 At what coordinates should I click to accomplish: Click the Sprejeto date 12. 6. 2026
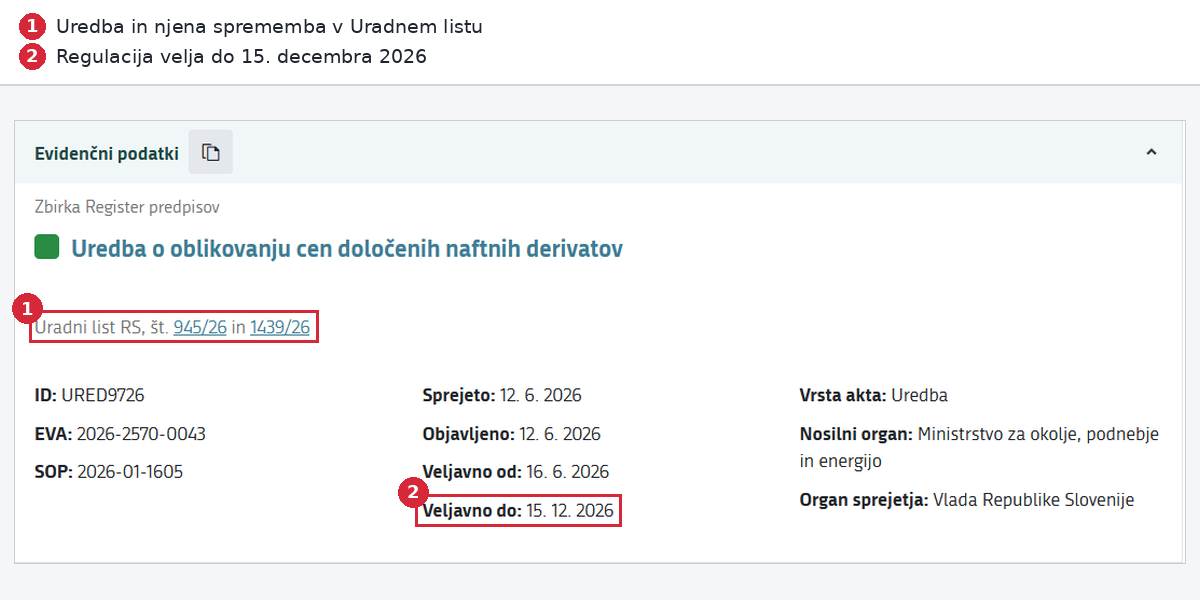point(540,395)
